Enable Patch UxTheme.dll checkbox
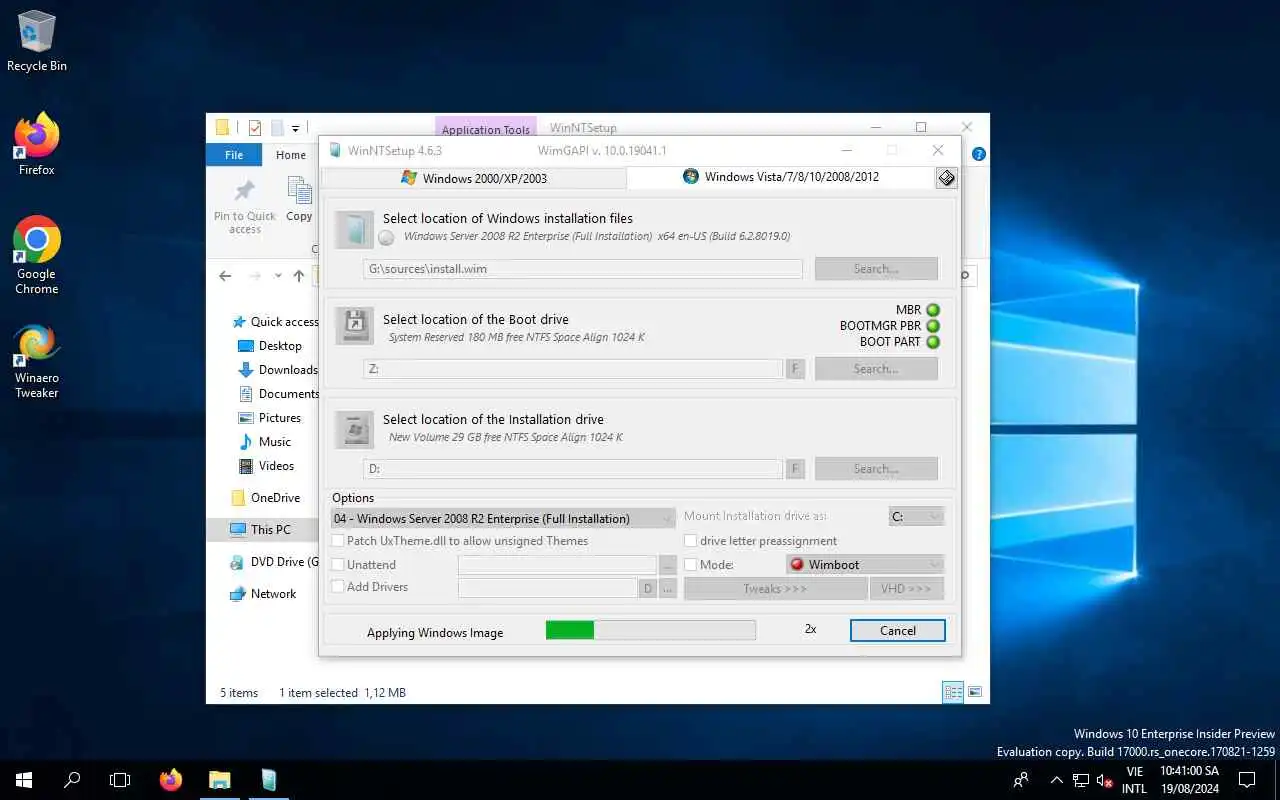 click(338, 541)
